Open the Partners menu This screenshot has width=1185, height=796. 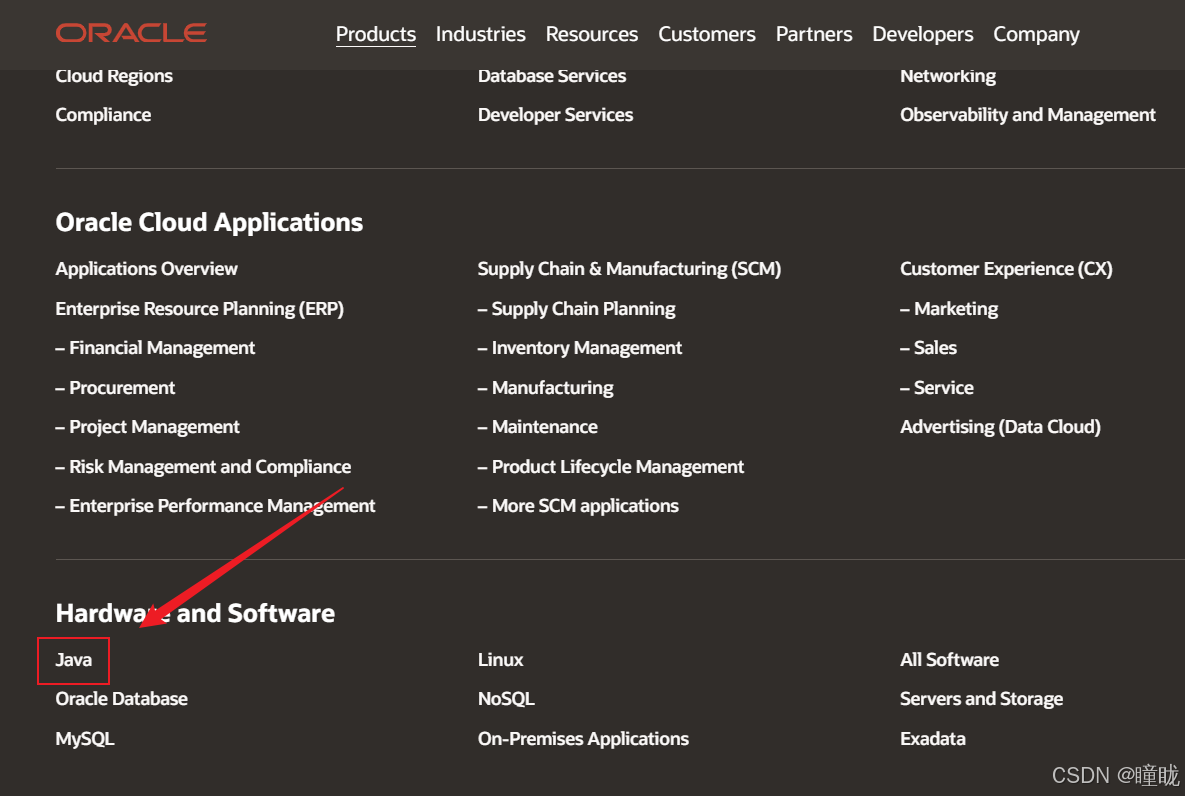pos(814,34)
